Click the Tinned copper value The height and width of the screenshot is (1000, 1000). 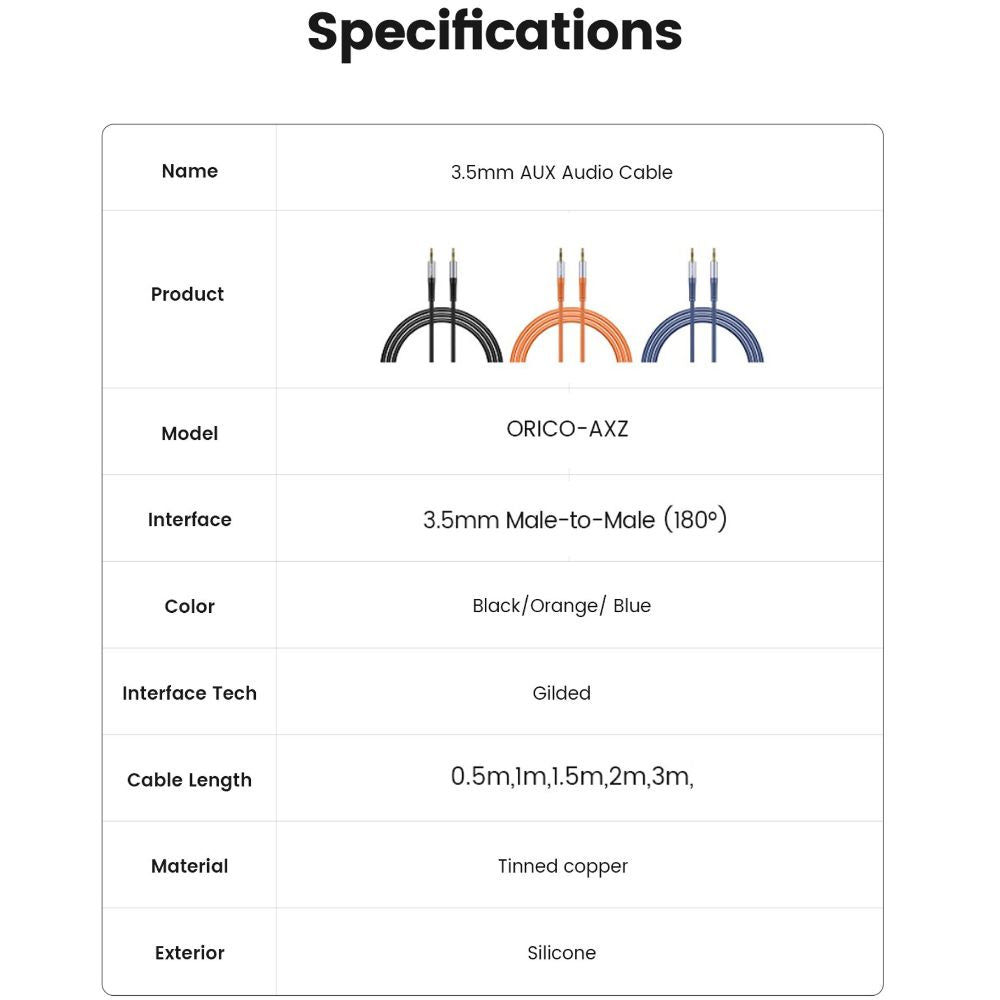(562, 866)
